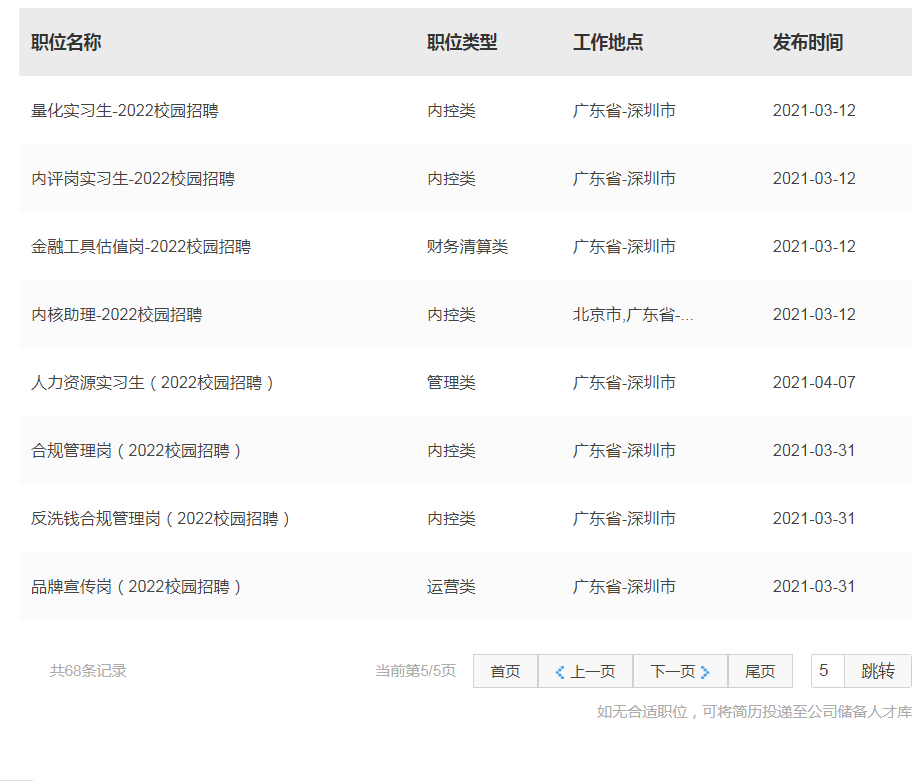
Task: Click the left arrow icon beside 上一页
Action: 559,672
